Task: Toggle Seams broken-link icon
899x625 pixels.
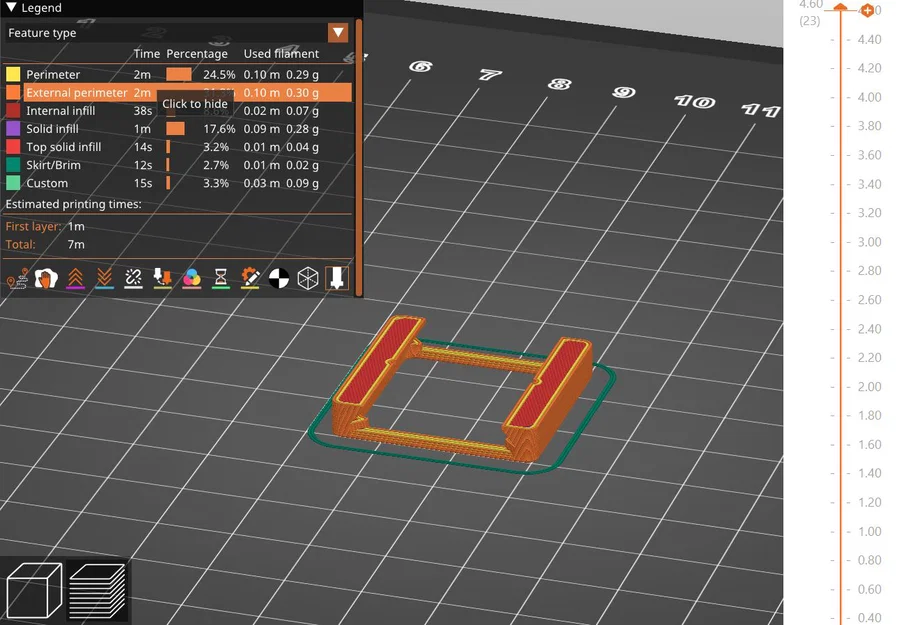Action: pyautogui.click(x=134, y=279)
